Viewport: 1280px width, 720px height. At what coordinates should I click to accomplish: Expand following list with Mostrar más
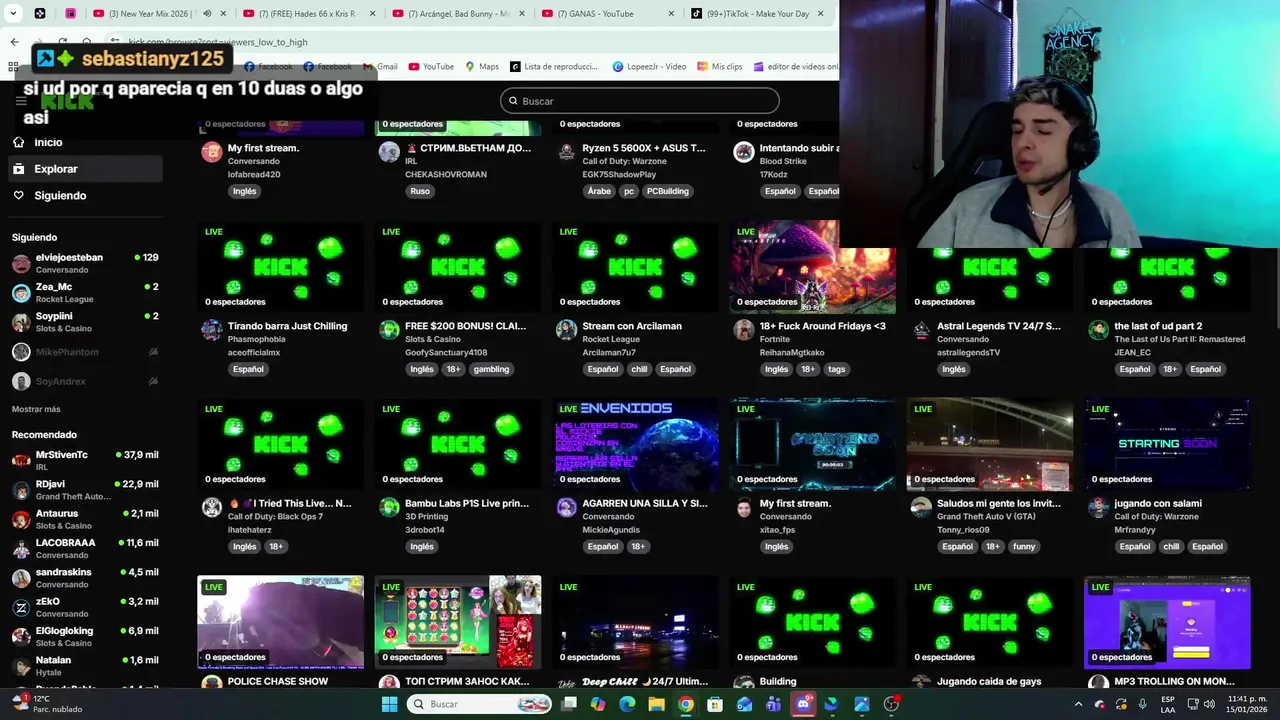point(36,409)
